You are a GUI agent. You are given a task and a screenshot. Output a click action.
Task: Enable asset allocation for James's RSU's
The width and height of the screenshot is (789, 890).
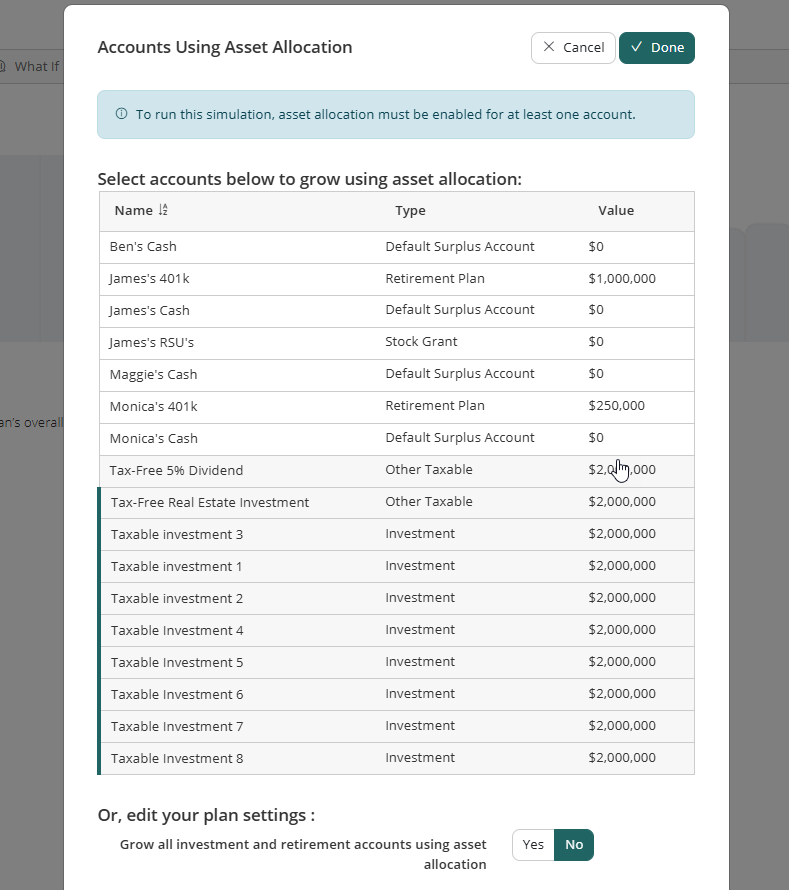click(x=396, y=343)
